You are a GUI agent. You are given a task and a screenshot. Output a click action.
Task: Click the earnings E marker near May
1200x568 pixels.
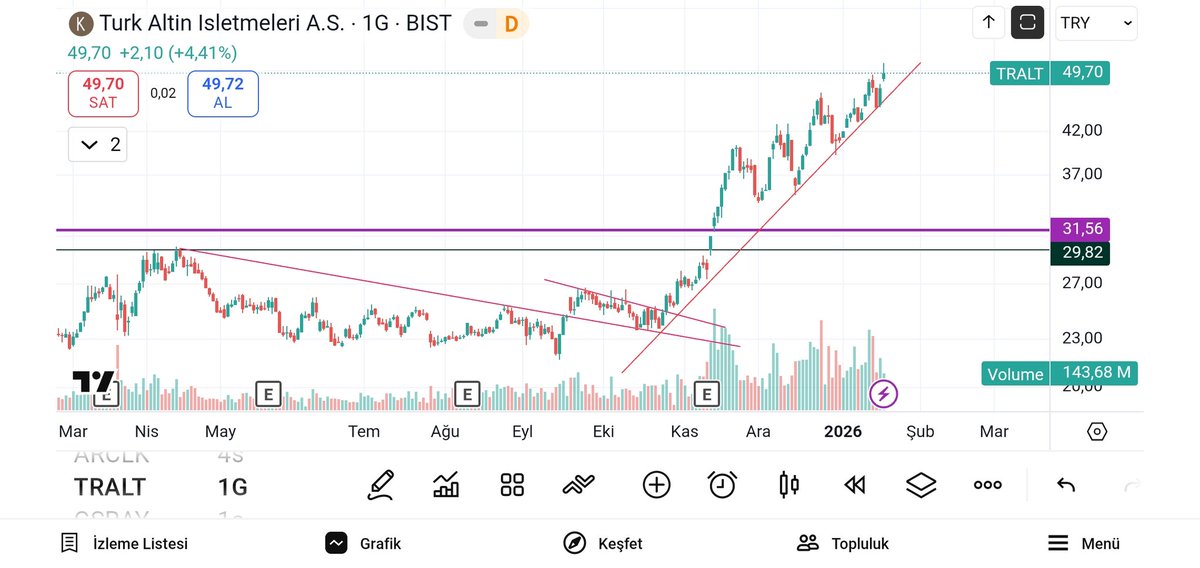coord(267,394)
